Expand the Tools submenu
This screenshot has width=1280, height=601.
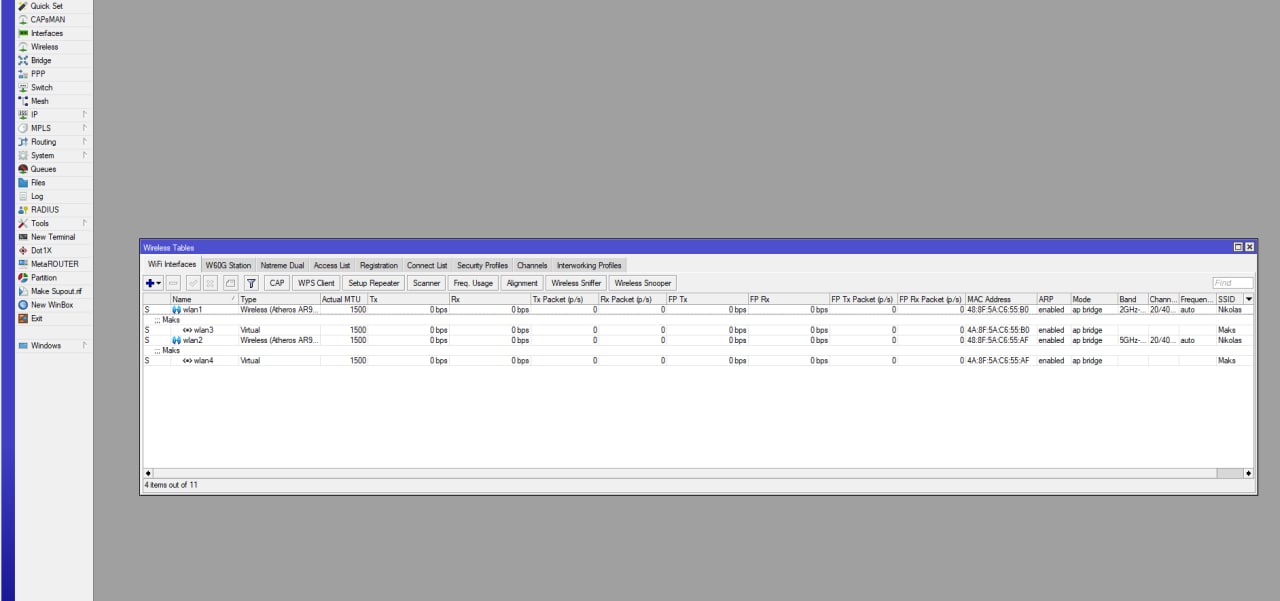click(54, 223)
